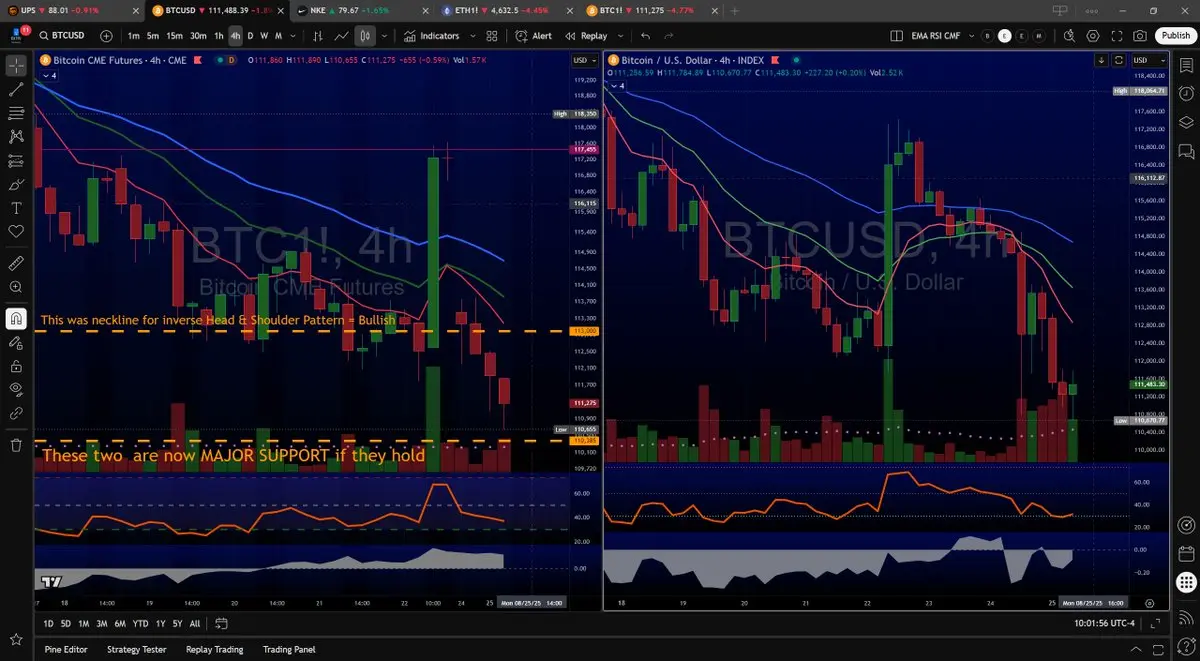Open the Strategy Tester panel

pos(137,649)
